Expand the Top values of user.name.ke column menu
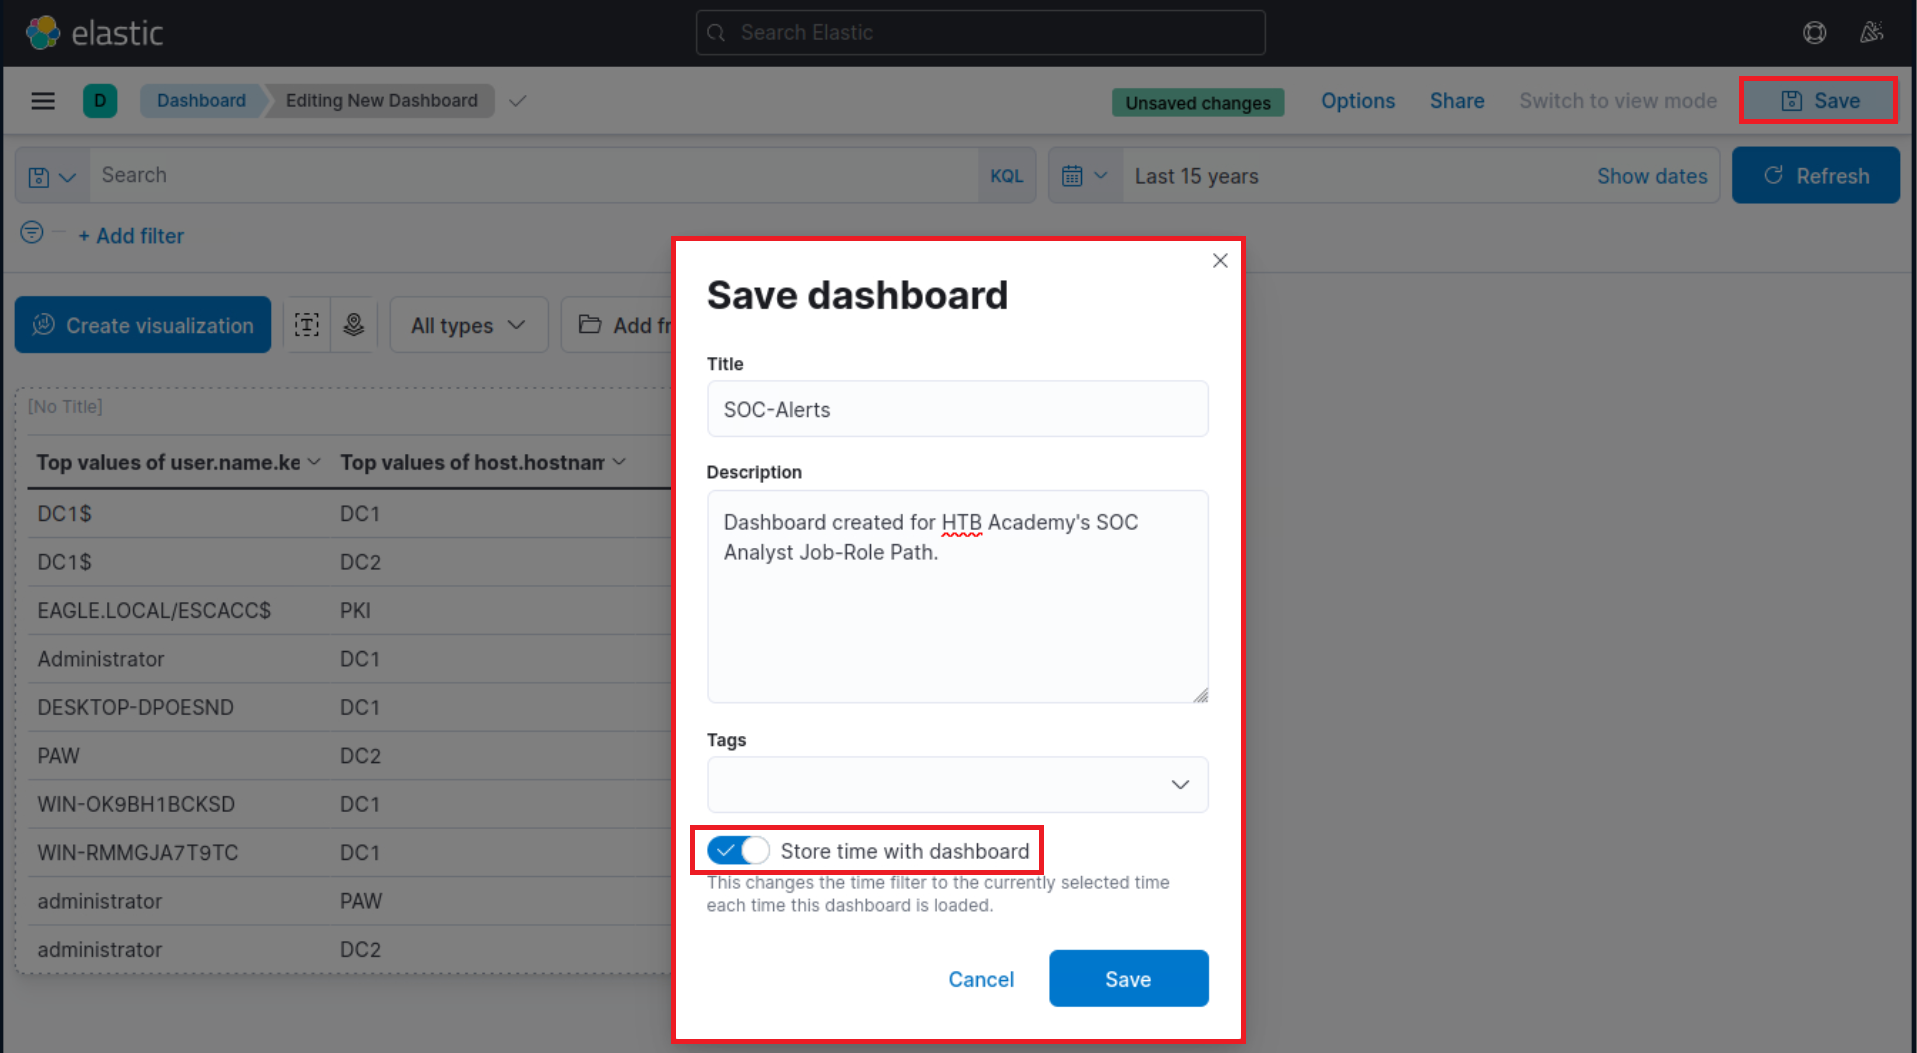This screenshot has width=1917, height=1053. point(316,461)
